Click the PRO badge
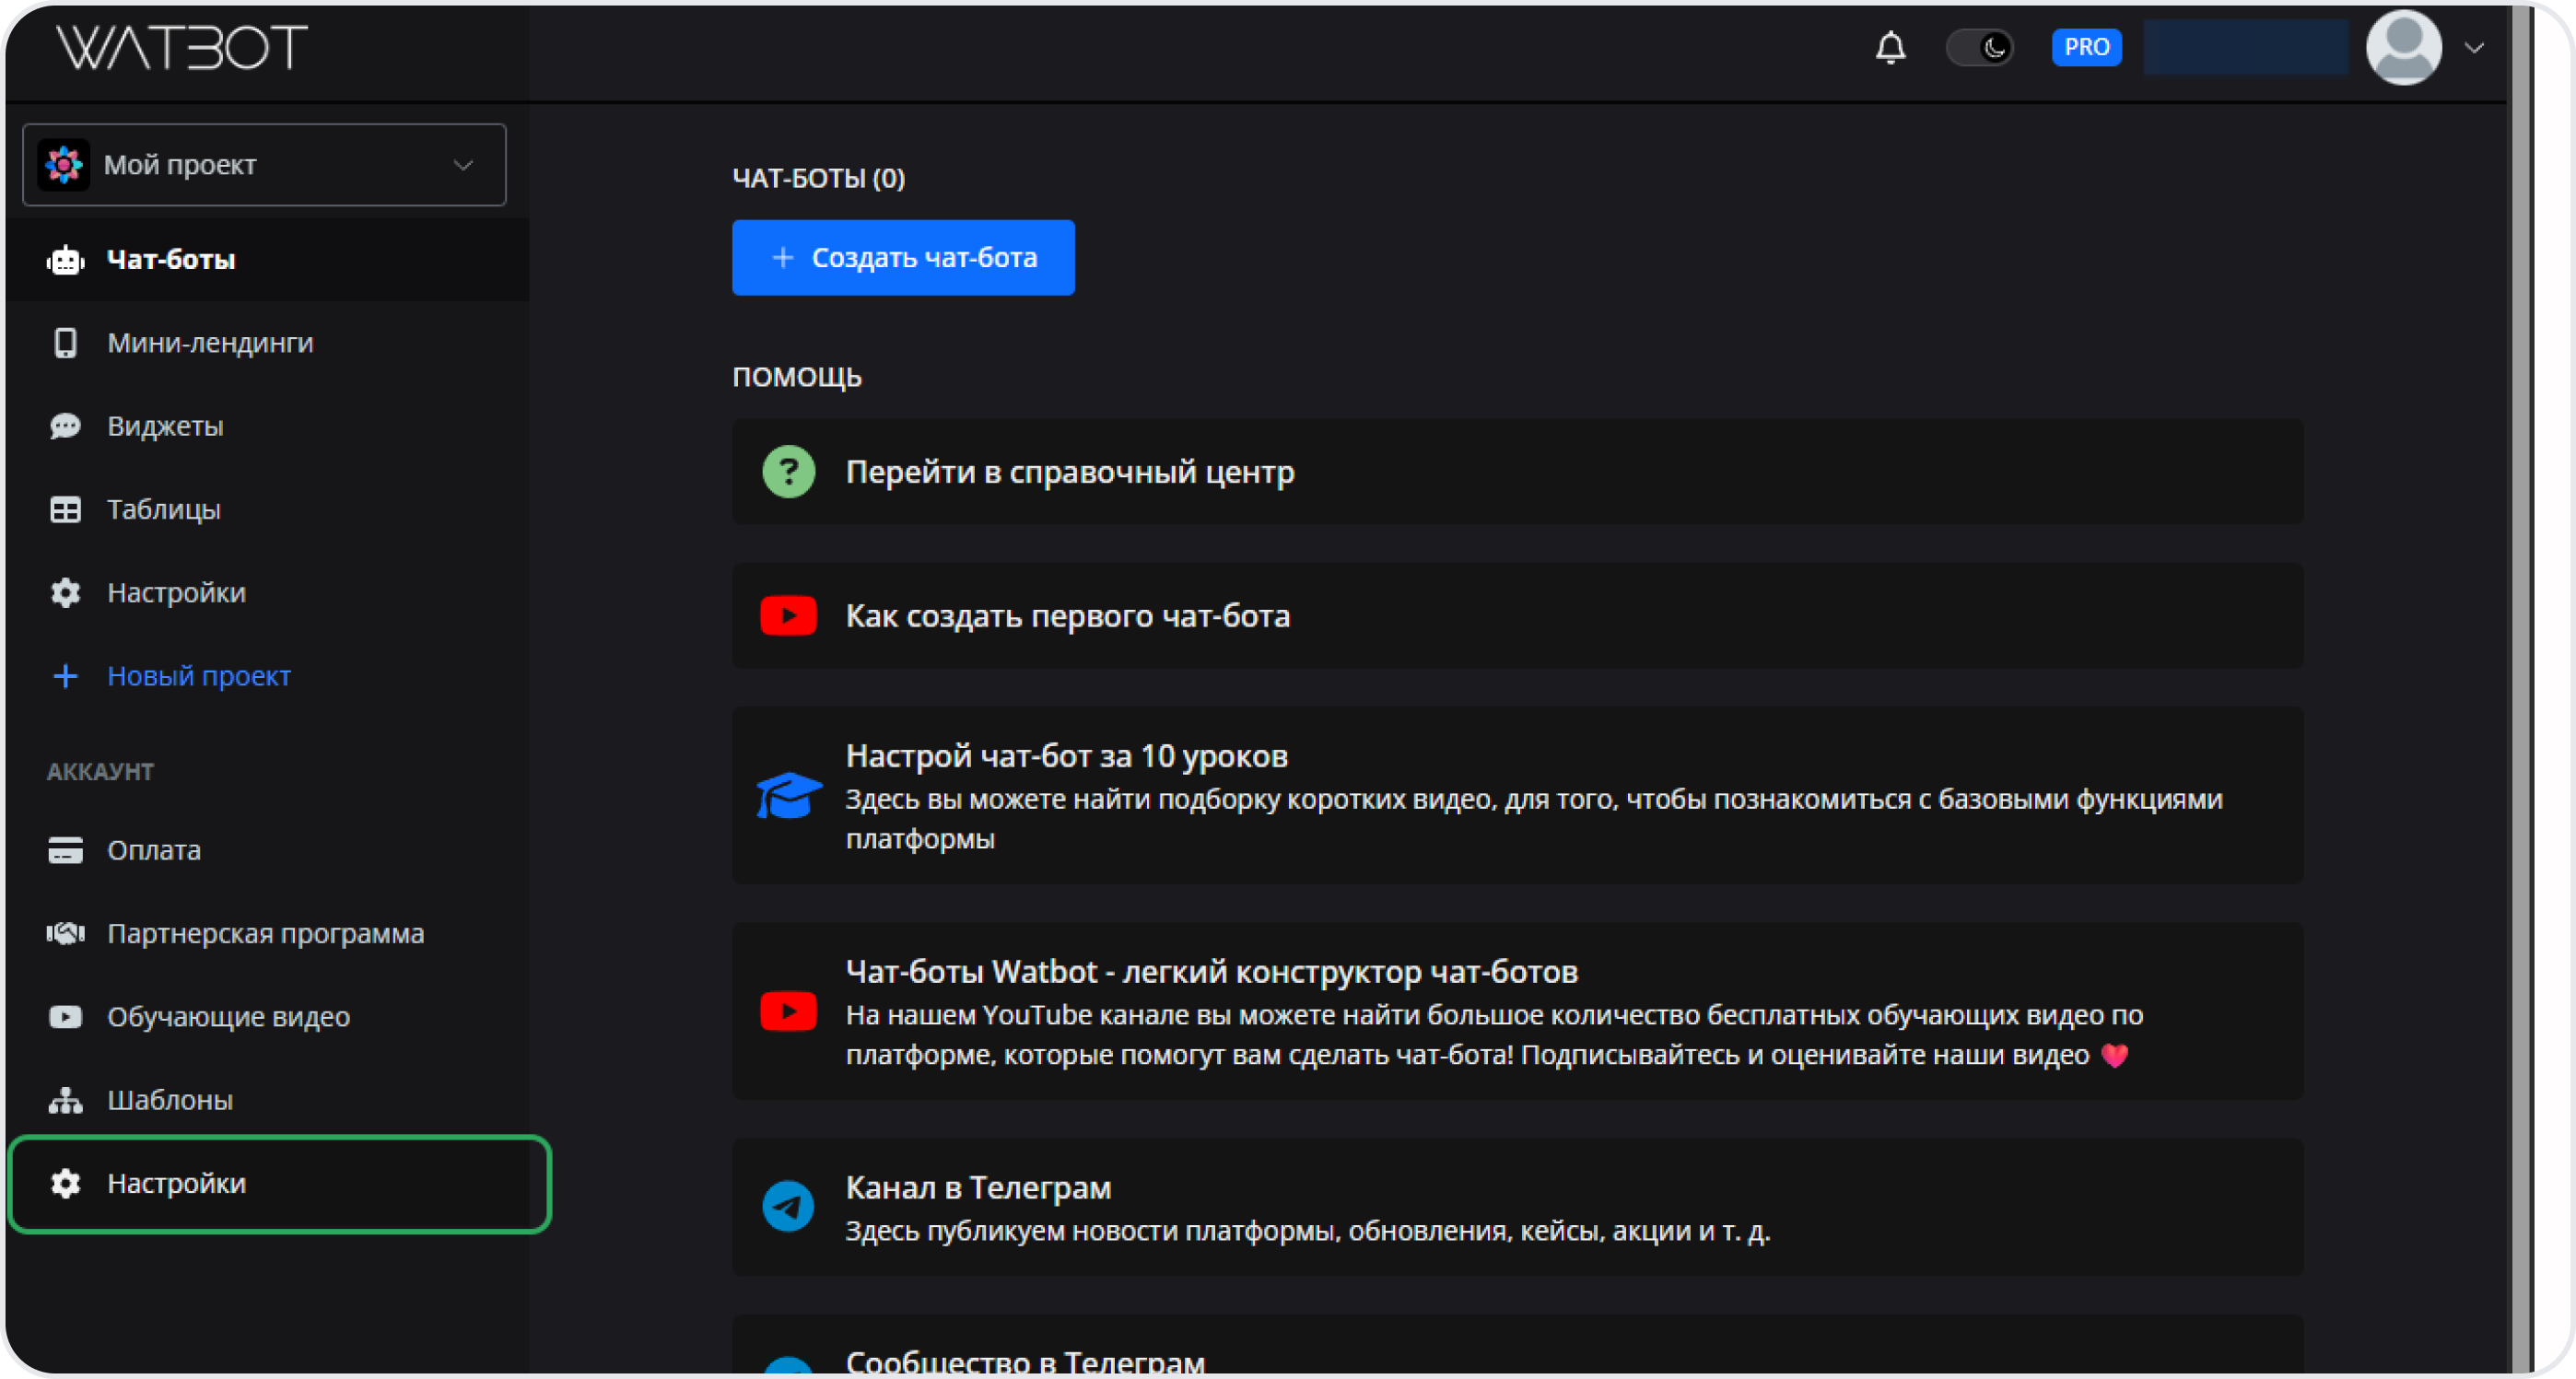This screenshot has width=2576, height=1379. tap(2086, 48)
